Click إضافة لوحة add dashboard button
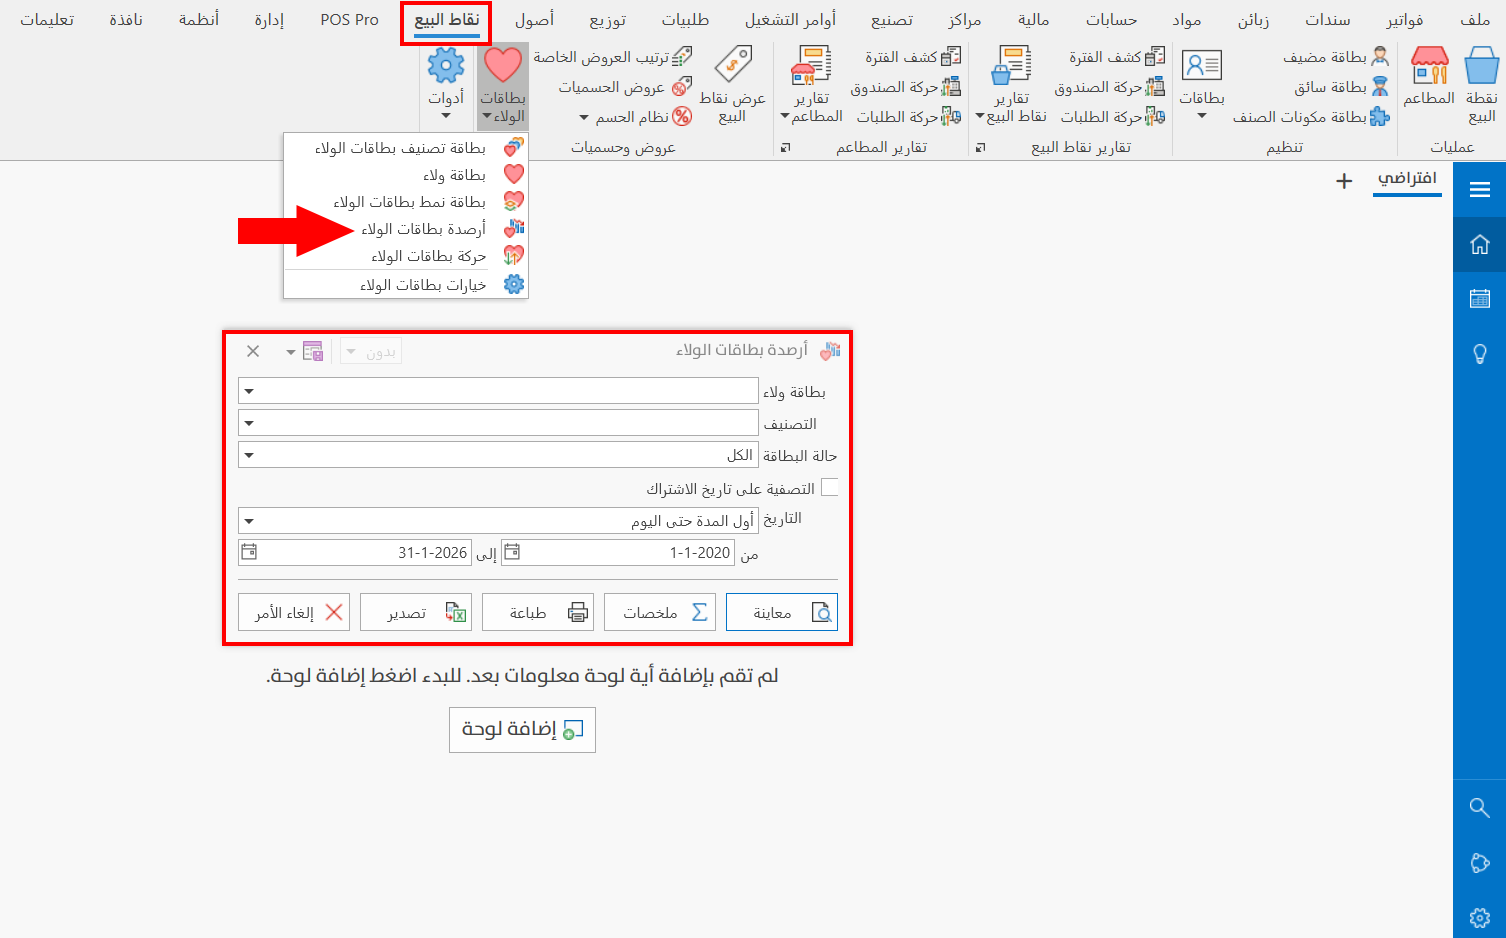Screen dimensions: 1506x938 click(522, 730)
